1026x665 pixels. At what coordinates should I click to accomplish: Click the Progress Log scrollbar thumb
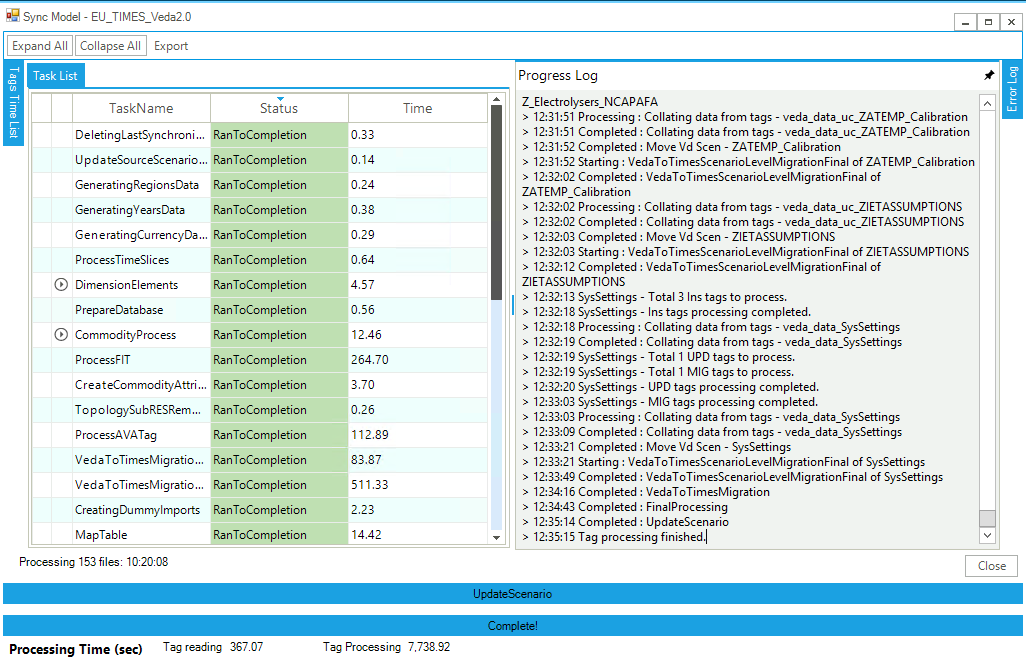click(x=987, y=518)
